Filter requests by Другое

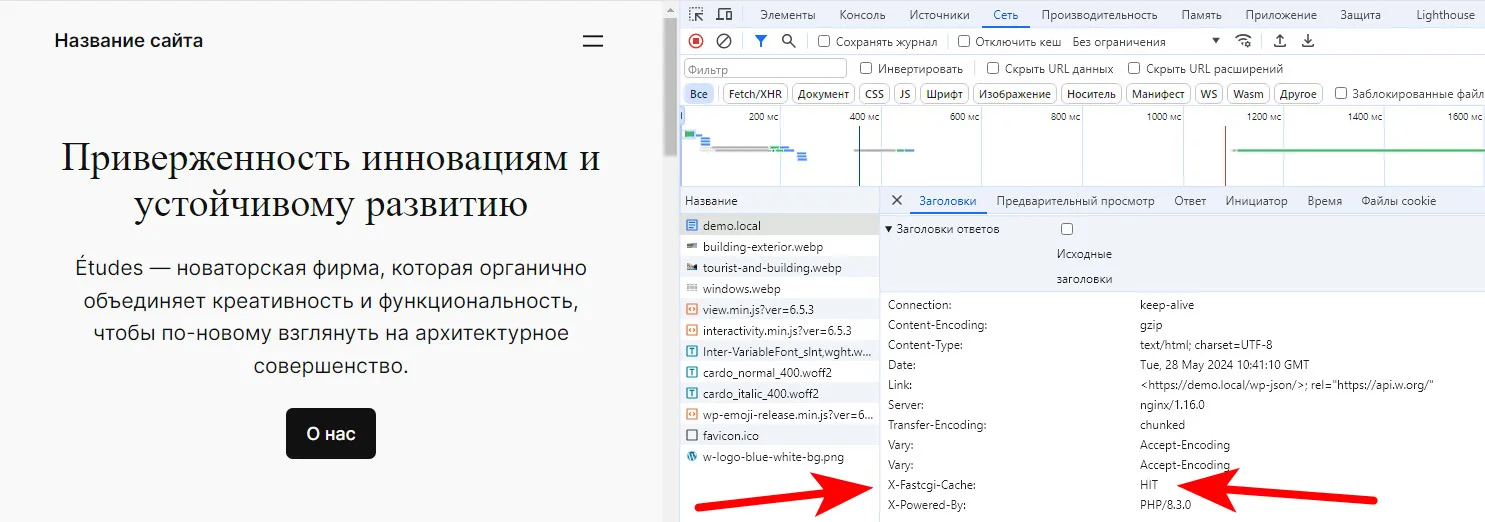[1298, 94]
